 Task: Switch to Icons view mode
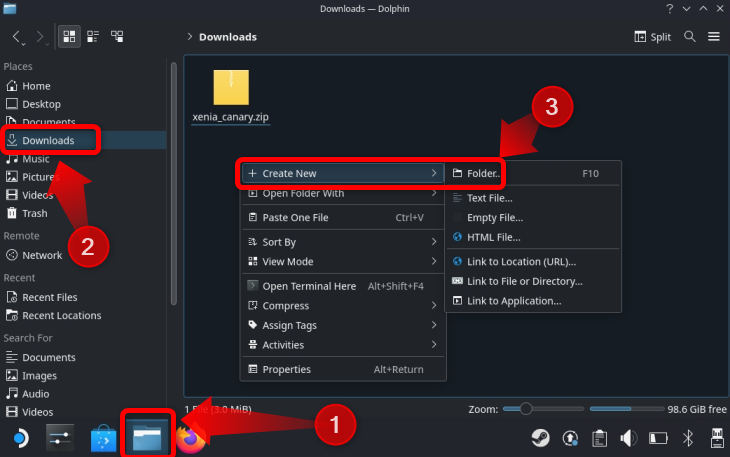click(x=69, y=36)
